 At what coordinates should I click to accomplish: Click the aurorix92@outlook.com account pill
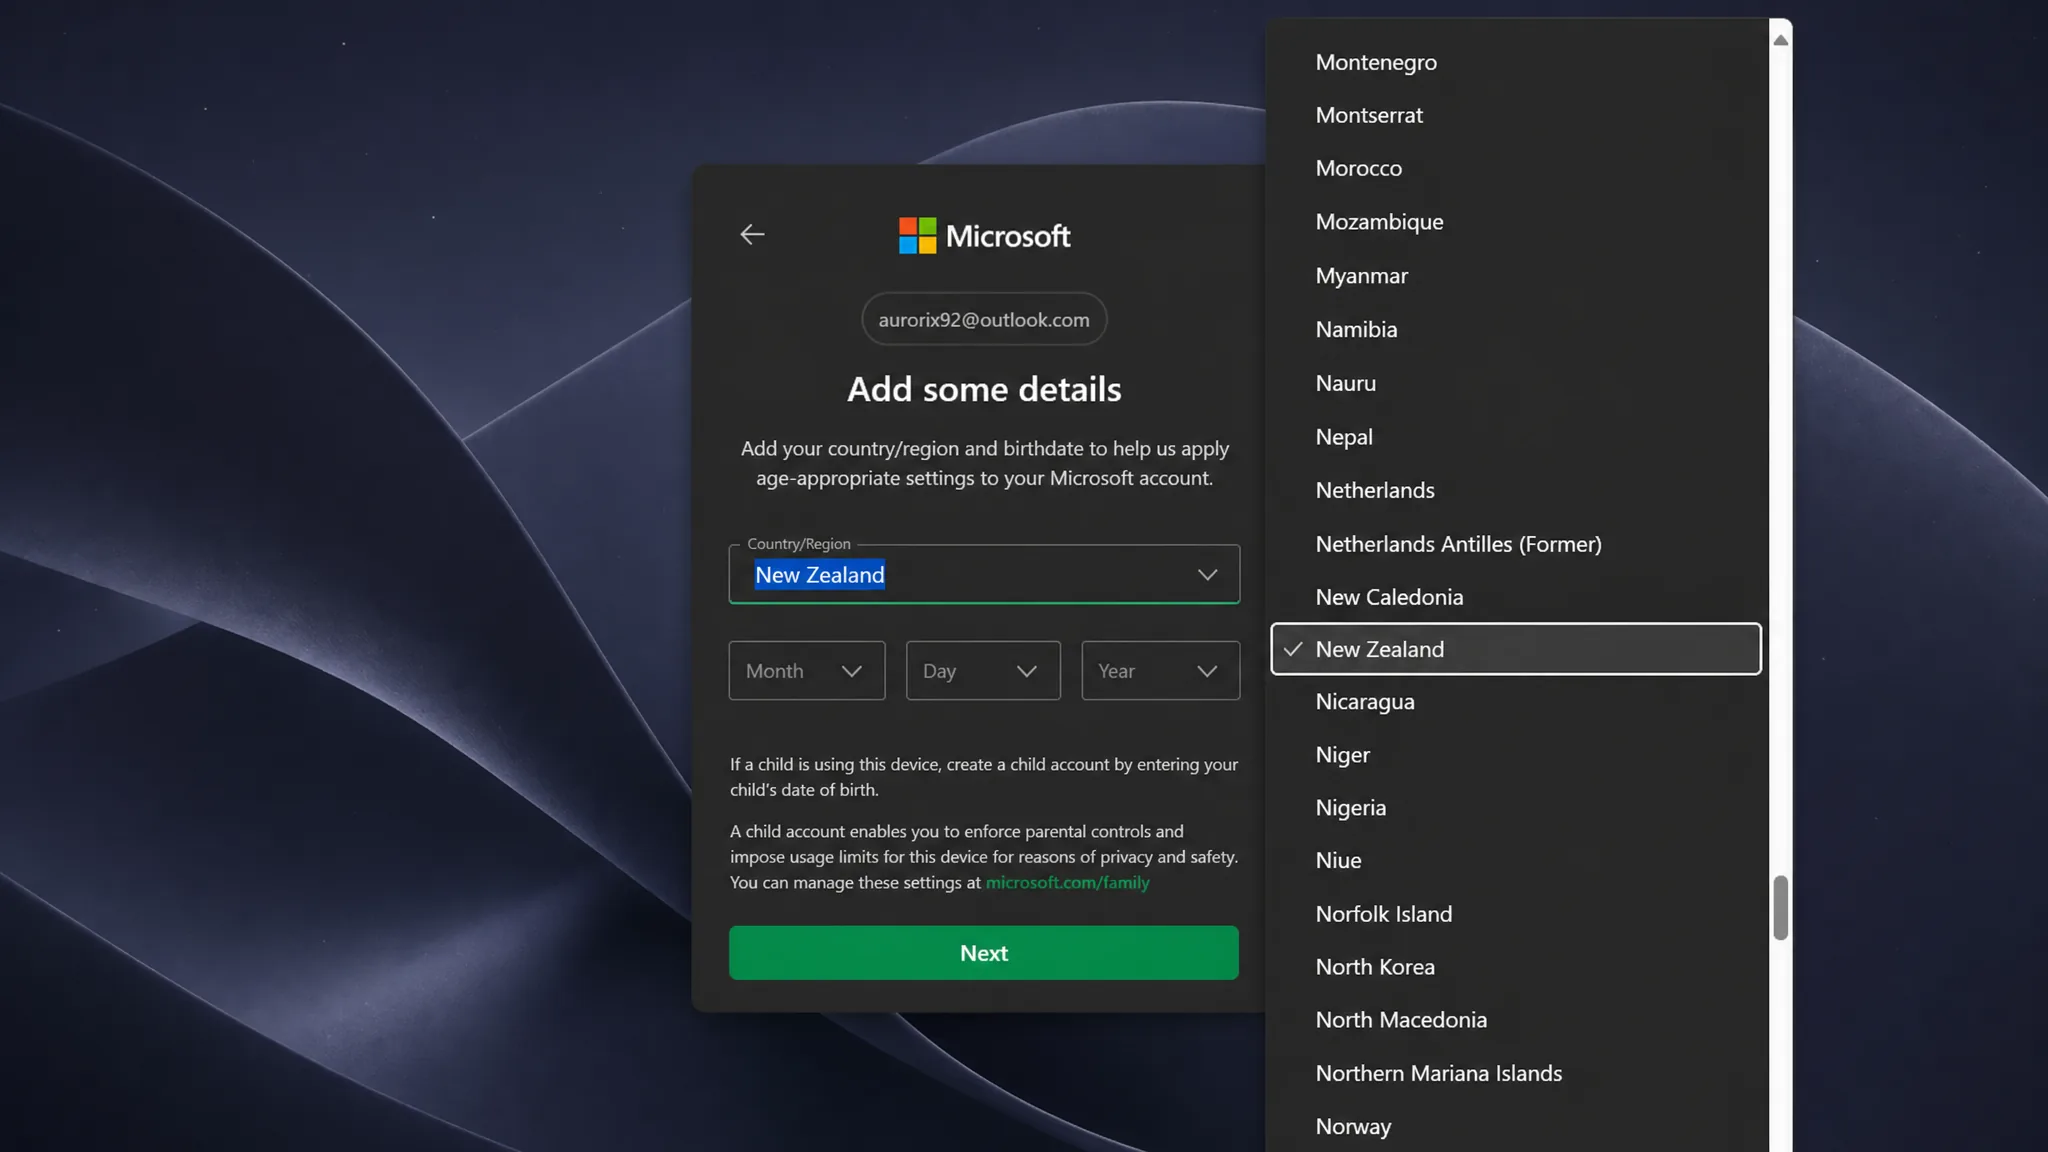coord(984,319)
